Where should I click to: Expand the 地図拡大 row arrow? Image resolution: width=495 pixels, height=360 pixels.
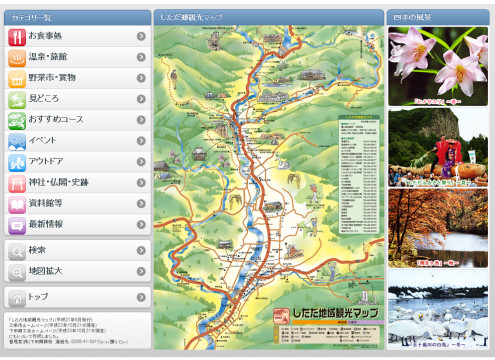(x=141, y=271)
